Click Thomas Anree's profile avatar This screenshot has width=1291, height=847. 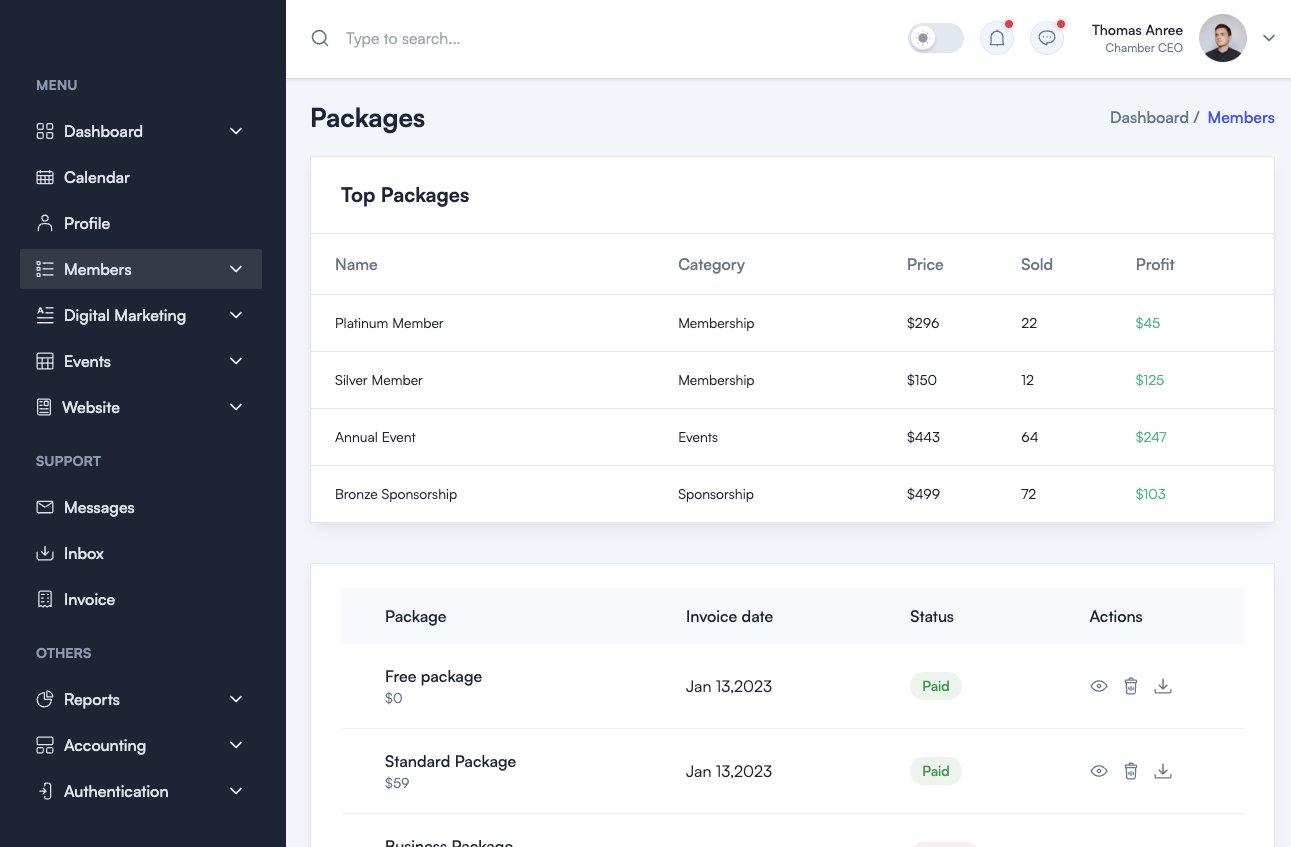click(1222, 38)
